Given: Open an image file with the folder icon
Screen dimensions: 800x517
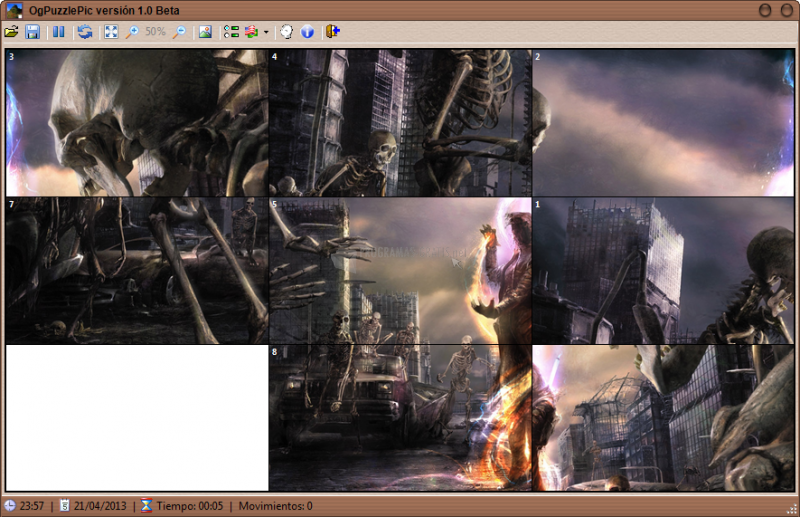Looking at the screenshot, I should pos(11,32).
